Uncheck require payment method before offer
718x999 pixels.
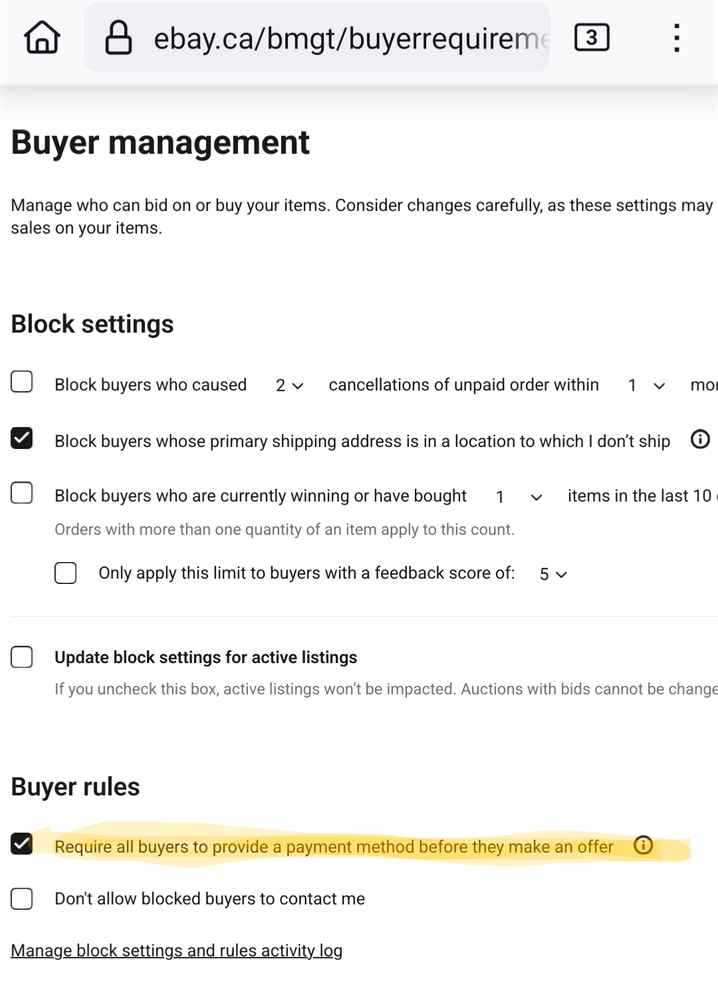point(22,844)
